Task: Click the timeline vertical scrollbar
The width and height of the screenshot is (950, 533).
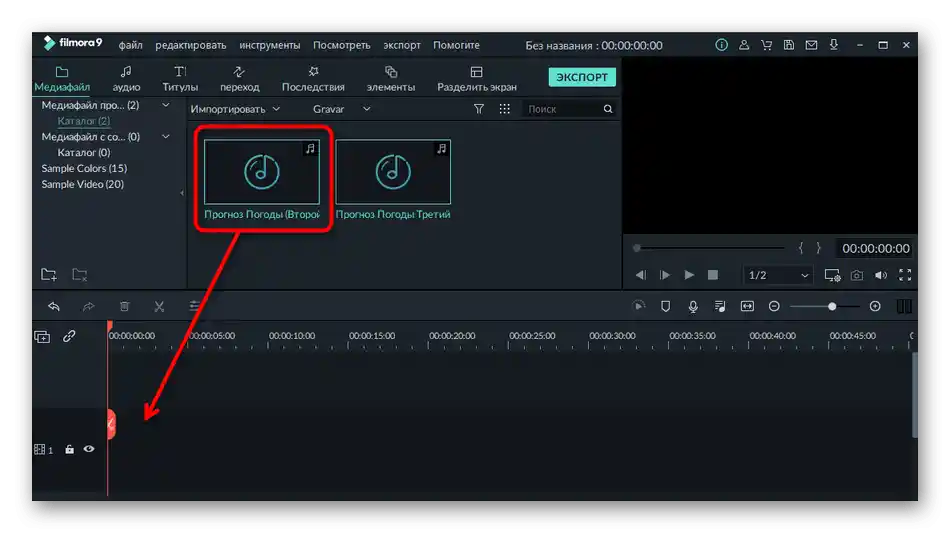Action: [x=914, y=395]
